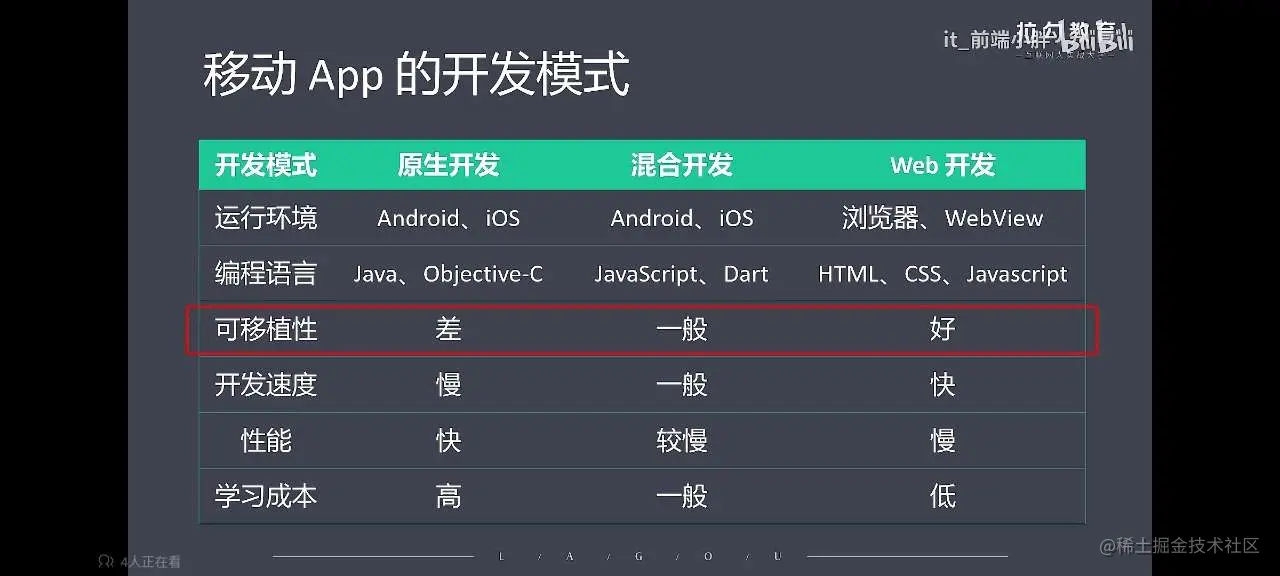Select the Web 开发 column header
The height and width of the screenshot is (576, 1280).
(942, 165)
